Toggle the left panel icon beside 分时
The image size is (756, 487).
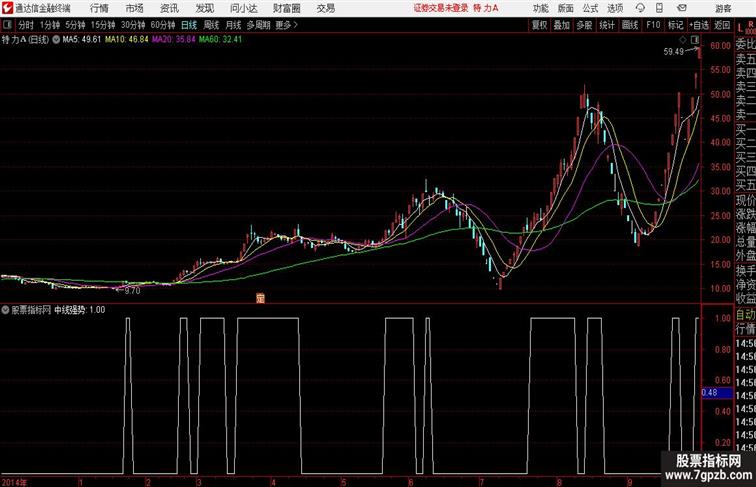coord(7,25)
